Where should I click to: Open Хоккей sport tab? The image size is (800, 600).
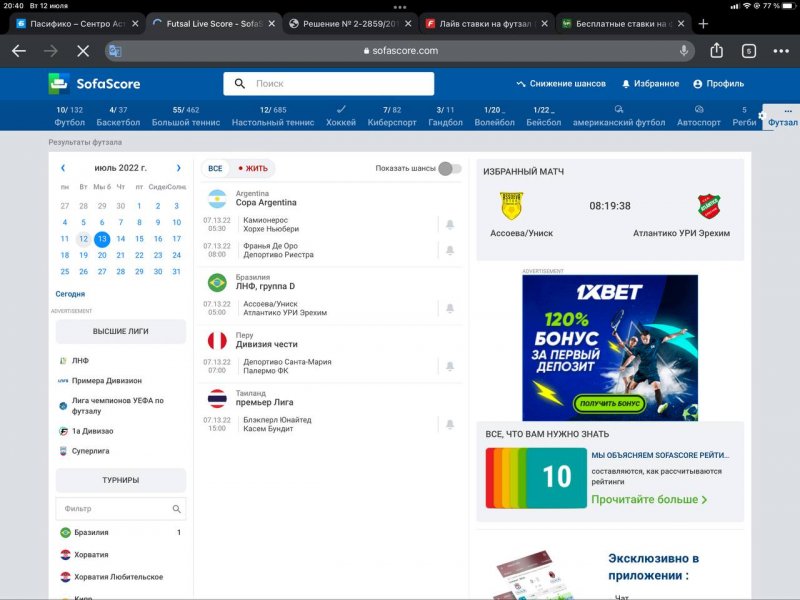click(x=341, y=116)
